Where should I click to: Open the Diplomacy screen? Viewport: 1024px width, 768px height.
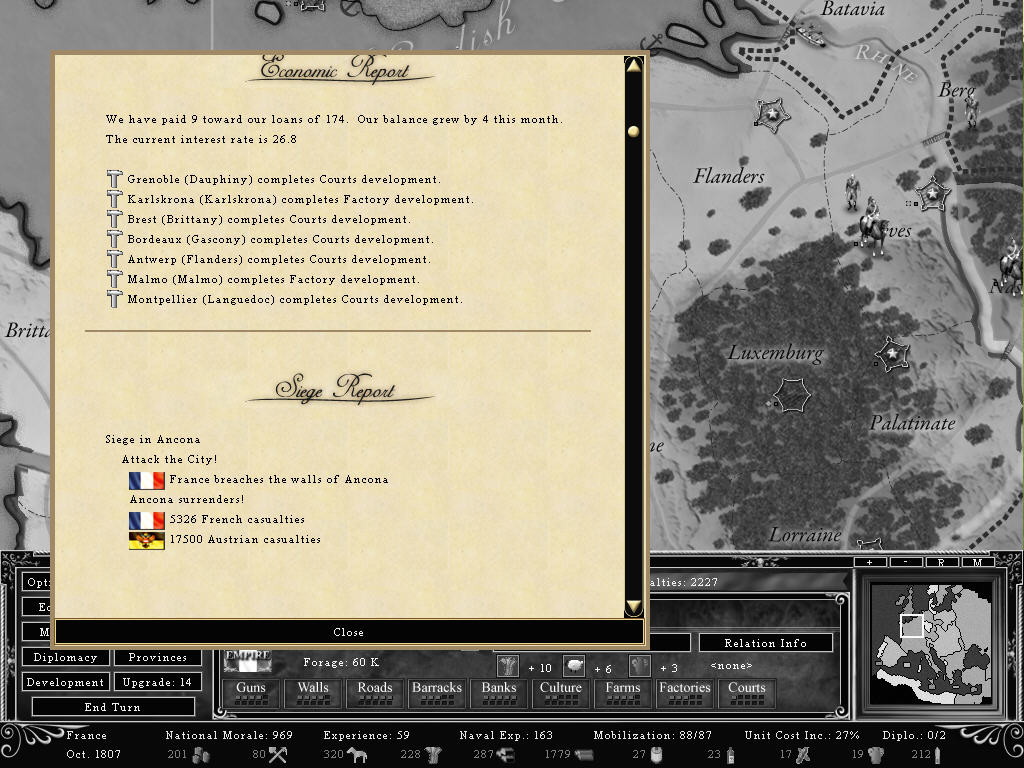65,658
